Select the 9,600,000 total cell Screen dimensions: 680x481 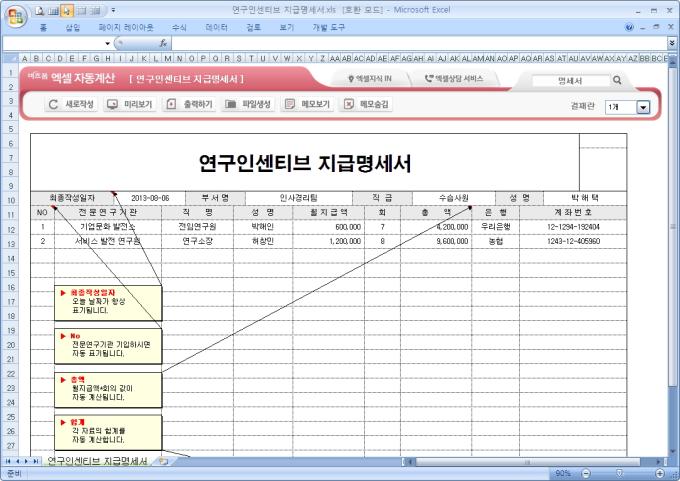coord(436,241)
